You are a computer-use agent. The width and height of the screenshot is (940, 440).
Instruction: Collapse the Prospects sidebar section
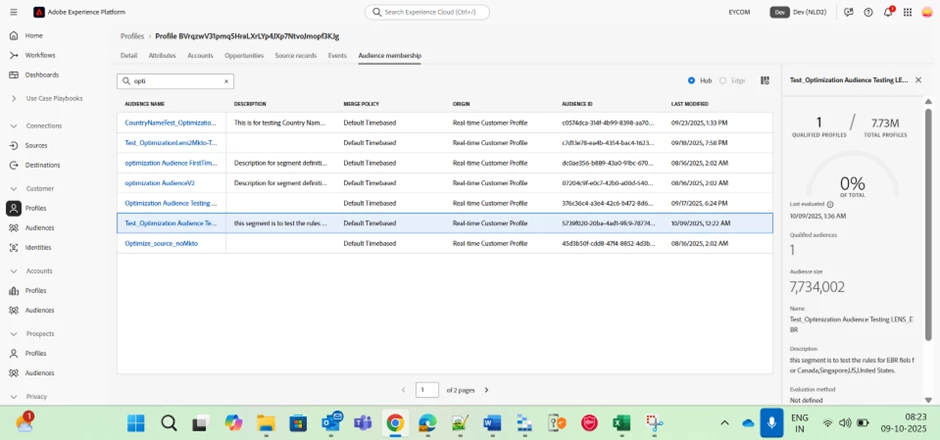tap(14, 333)
